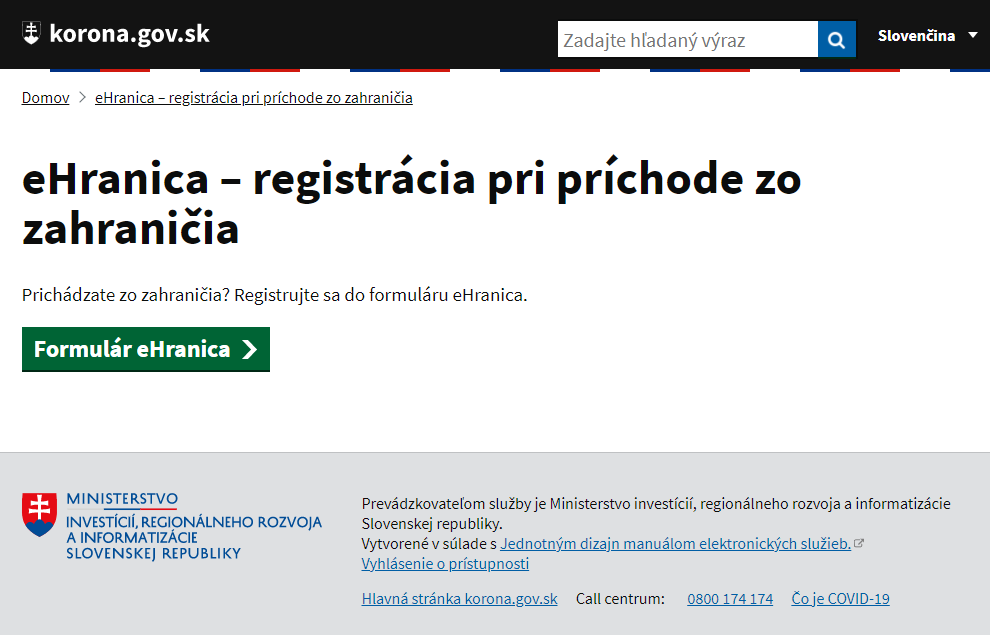This screenshot has height=635, width=990.
Task: Click phone number 0800 174 174
Action: click(730, 599)
